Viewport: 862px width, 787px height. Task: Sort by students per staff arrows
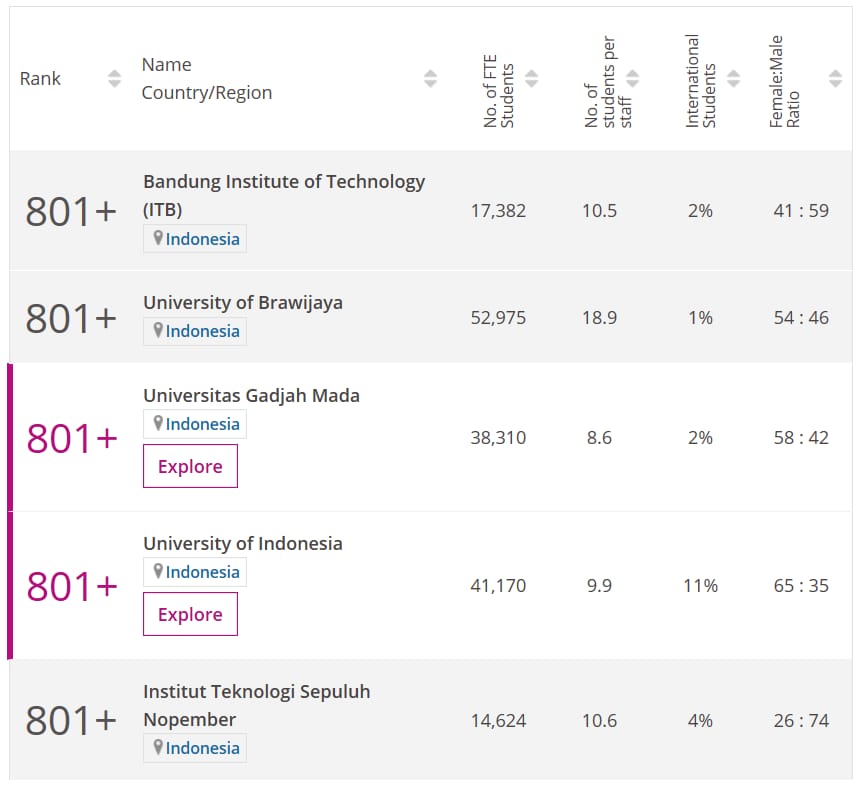pyautogui.click(x=632, y=78)
